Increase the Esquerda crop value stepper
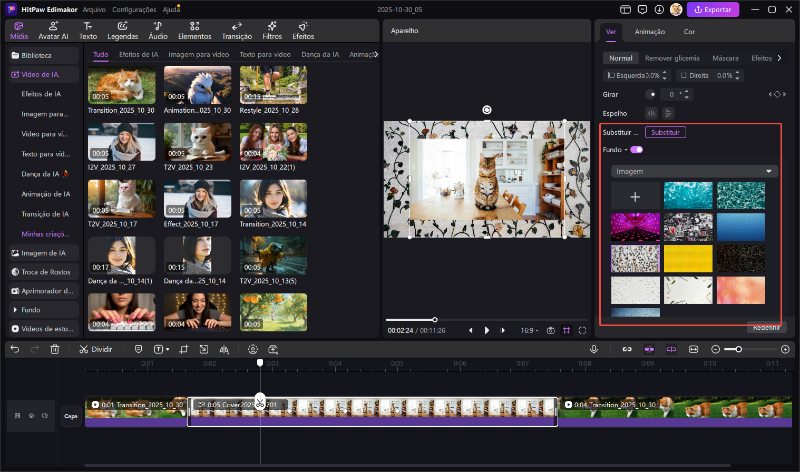This screenshot has width=800, height=472. [x=664, y=73]
